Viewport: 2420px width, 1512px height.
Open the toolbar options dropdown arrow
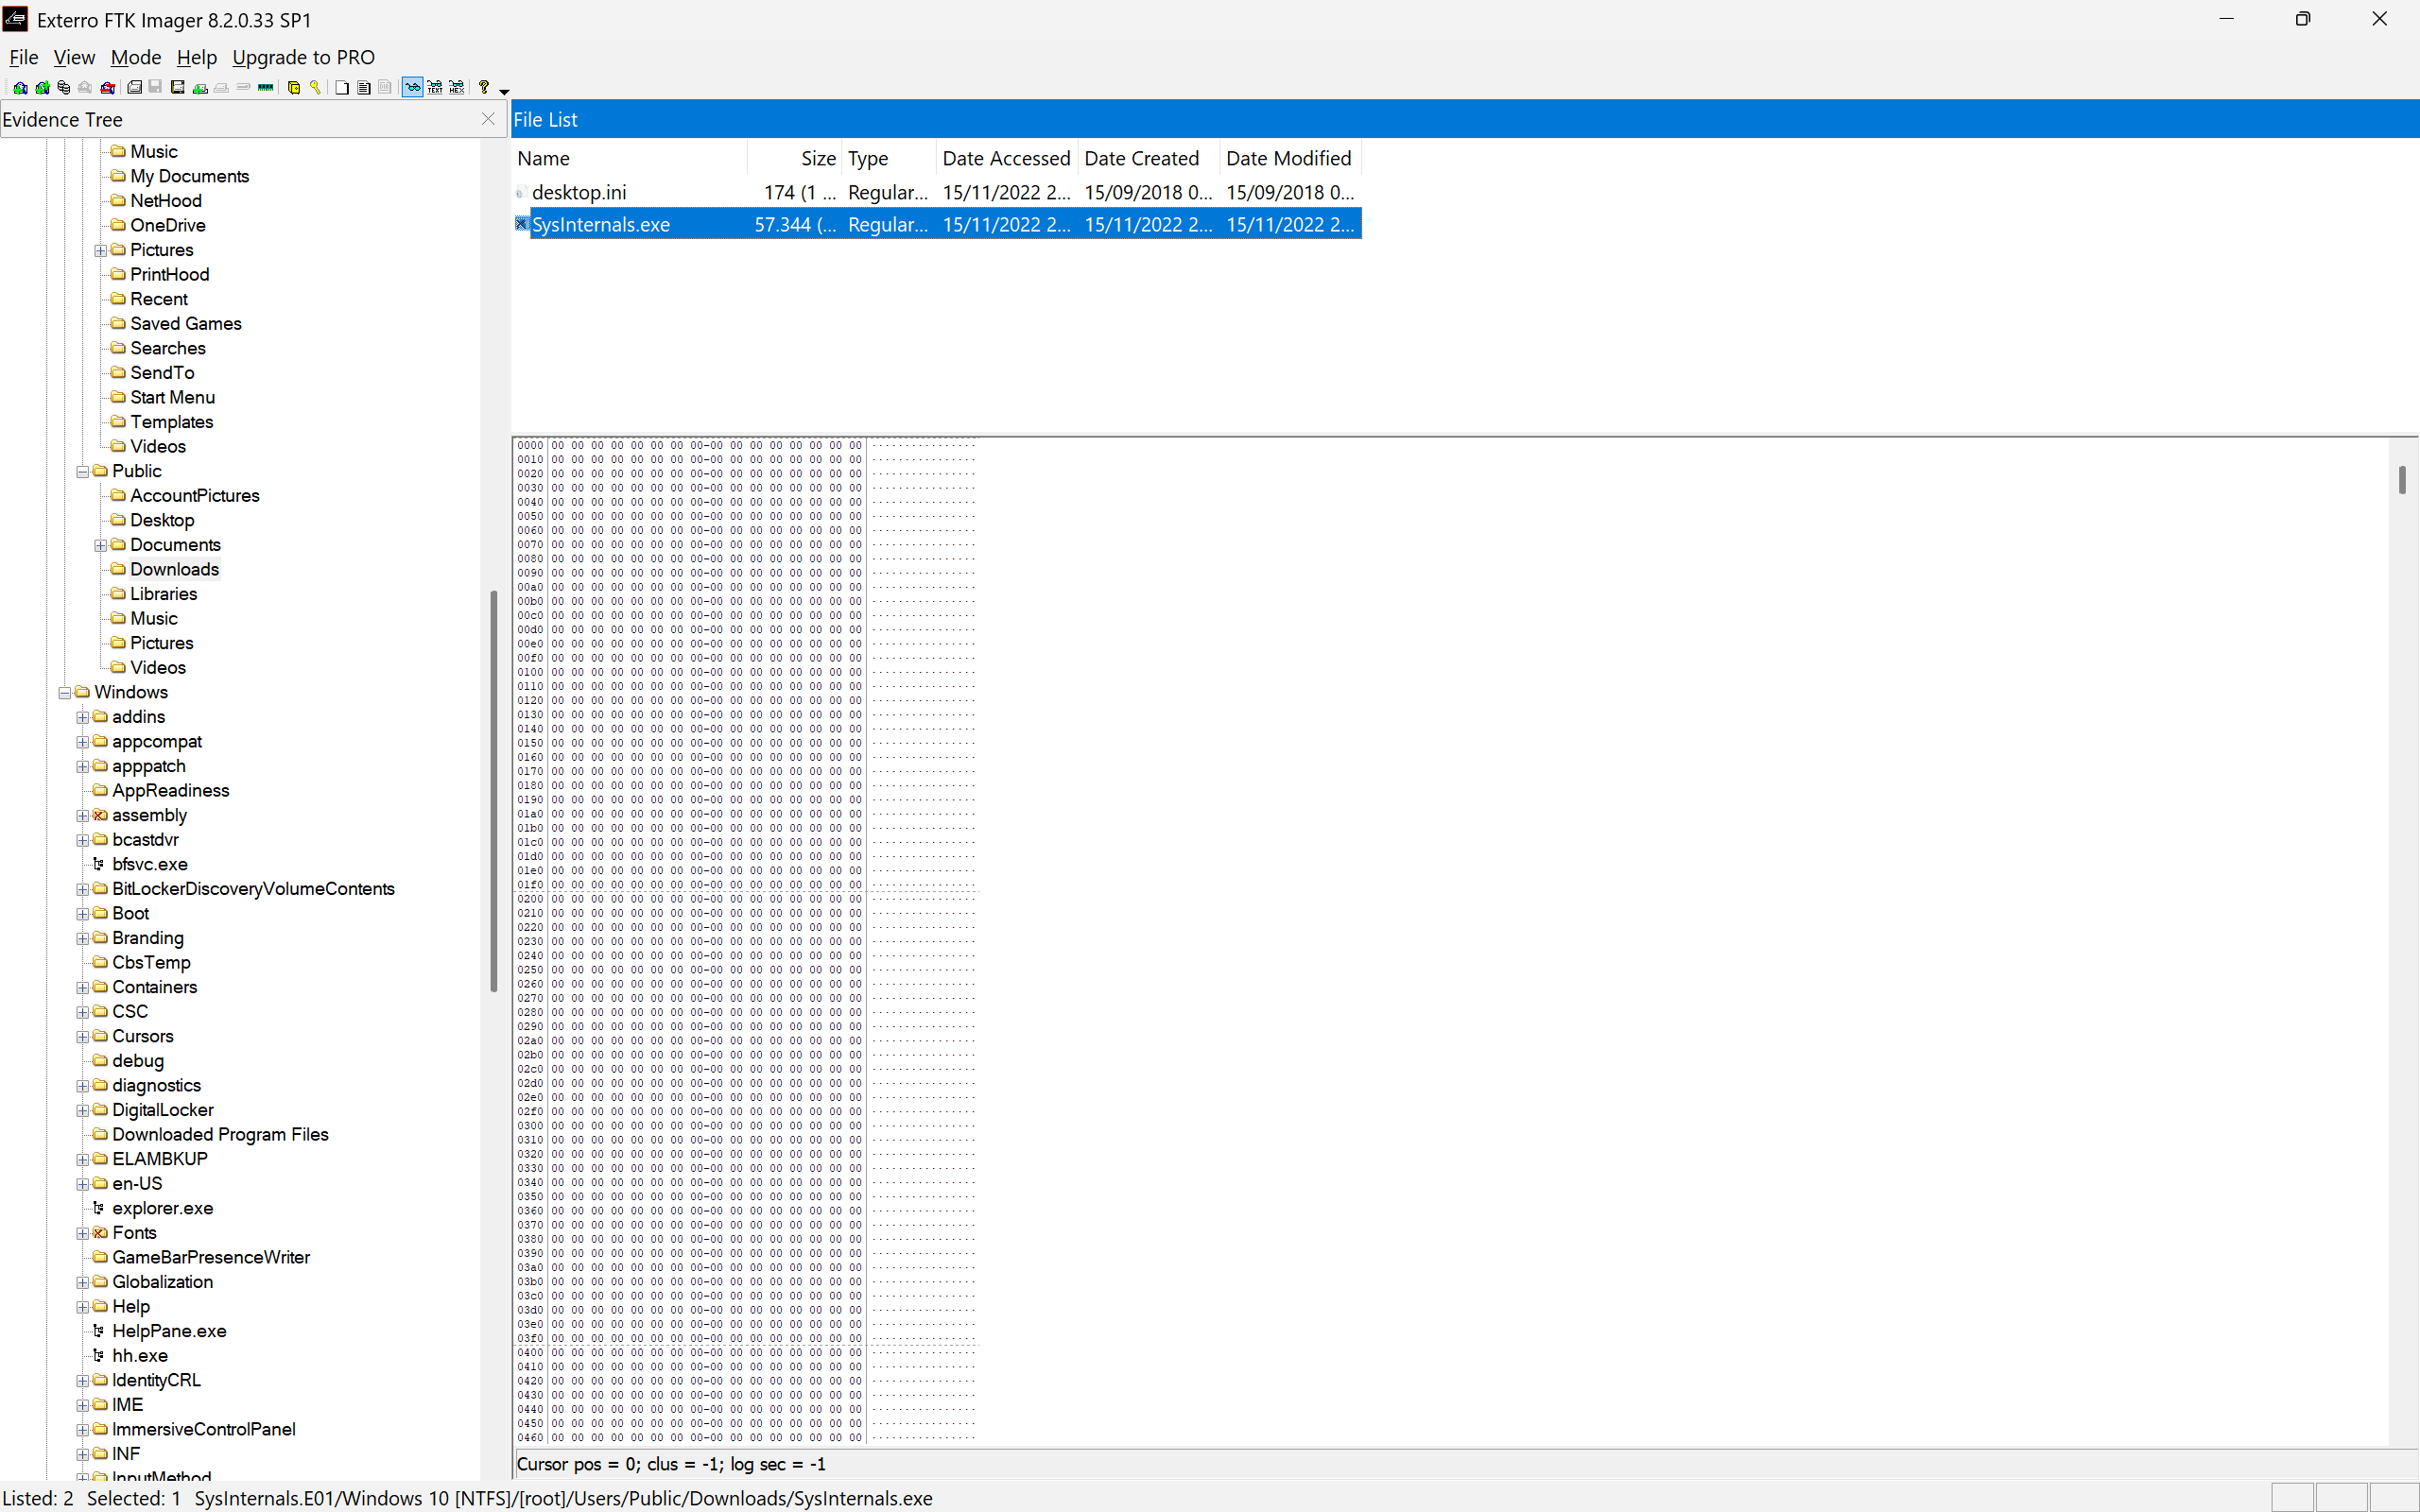coord(504,92)
